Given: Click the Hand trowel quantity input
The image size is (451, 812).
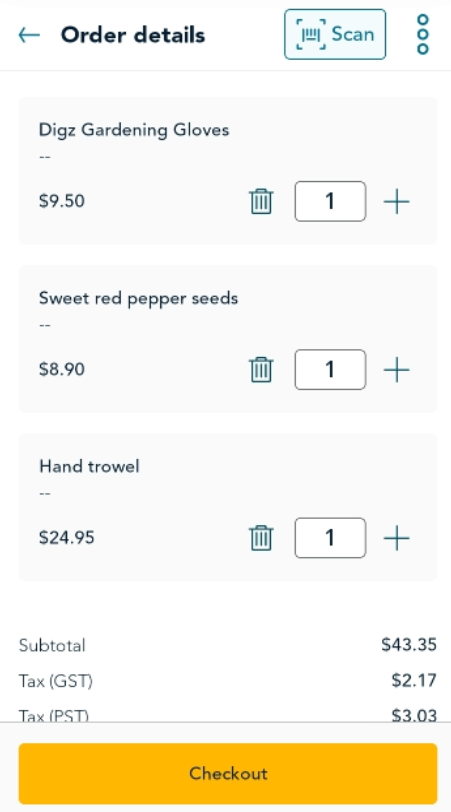Looking at the screenshot, I should tap(330, 538).
